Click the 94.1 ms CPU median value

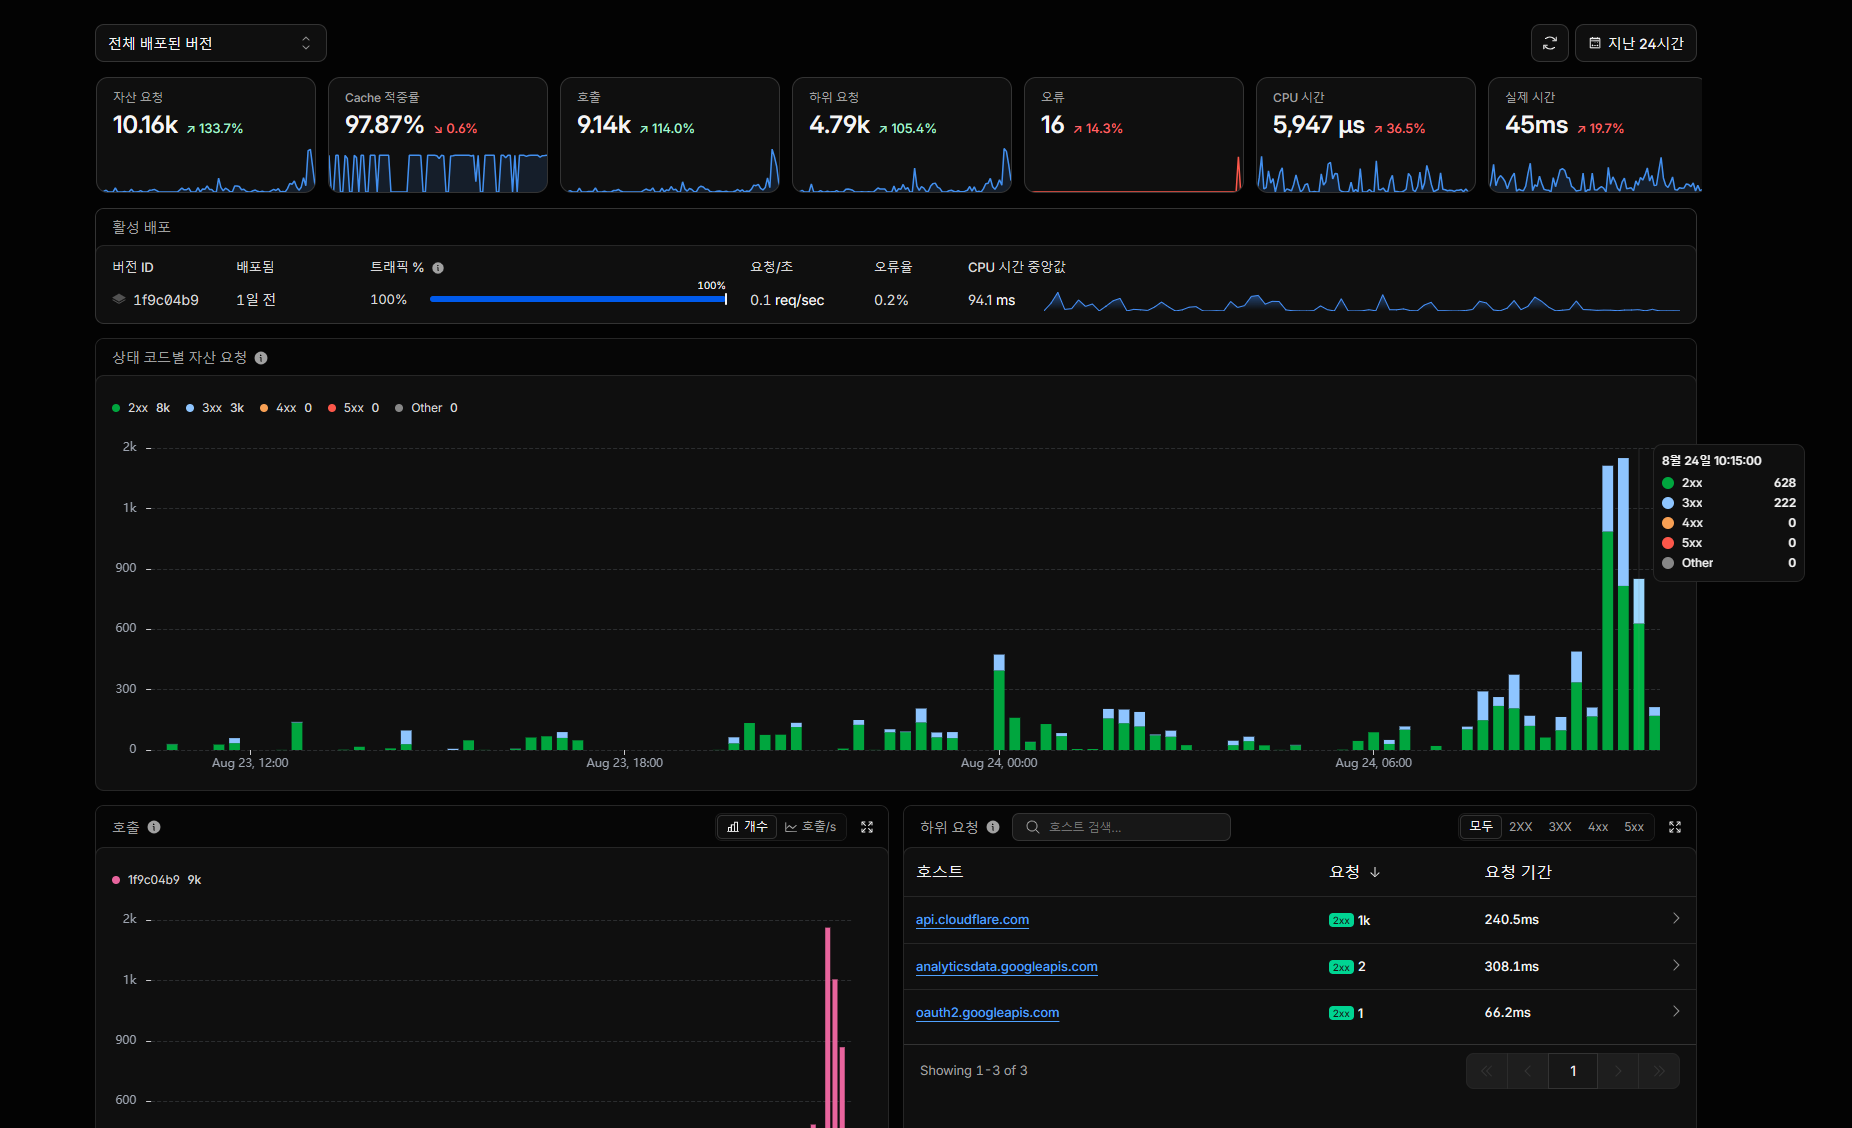pyautogui.click(x=991, y=300)
